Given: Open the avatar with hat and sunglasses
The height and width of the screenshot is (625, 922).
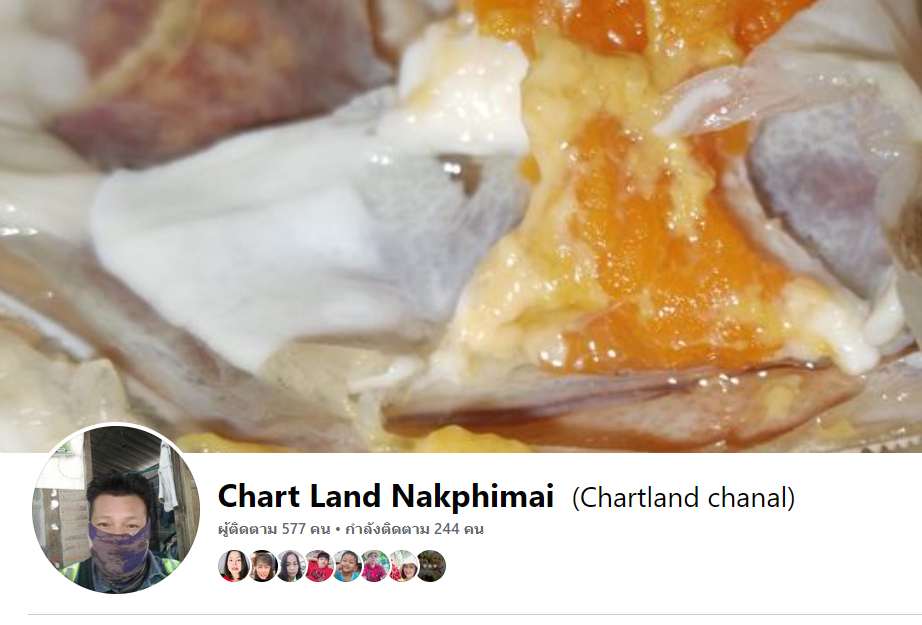Looking at the screenshot, I should click(375, 566).
